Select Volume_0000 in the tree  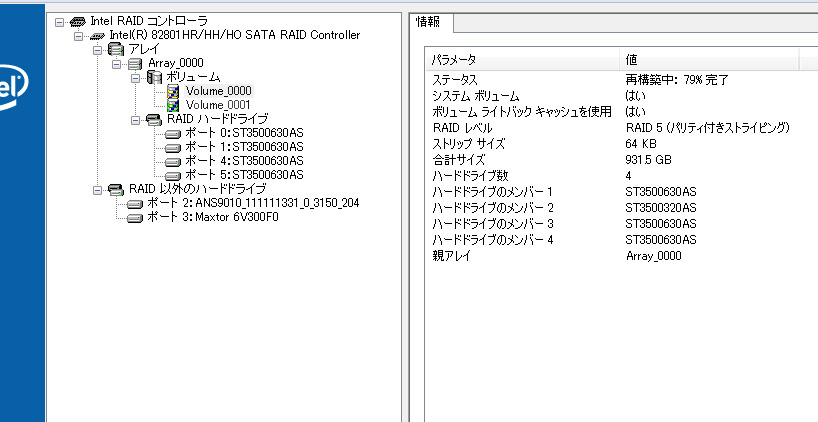219,91
